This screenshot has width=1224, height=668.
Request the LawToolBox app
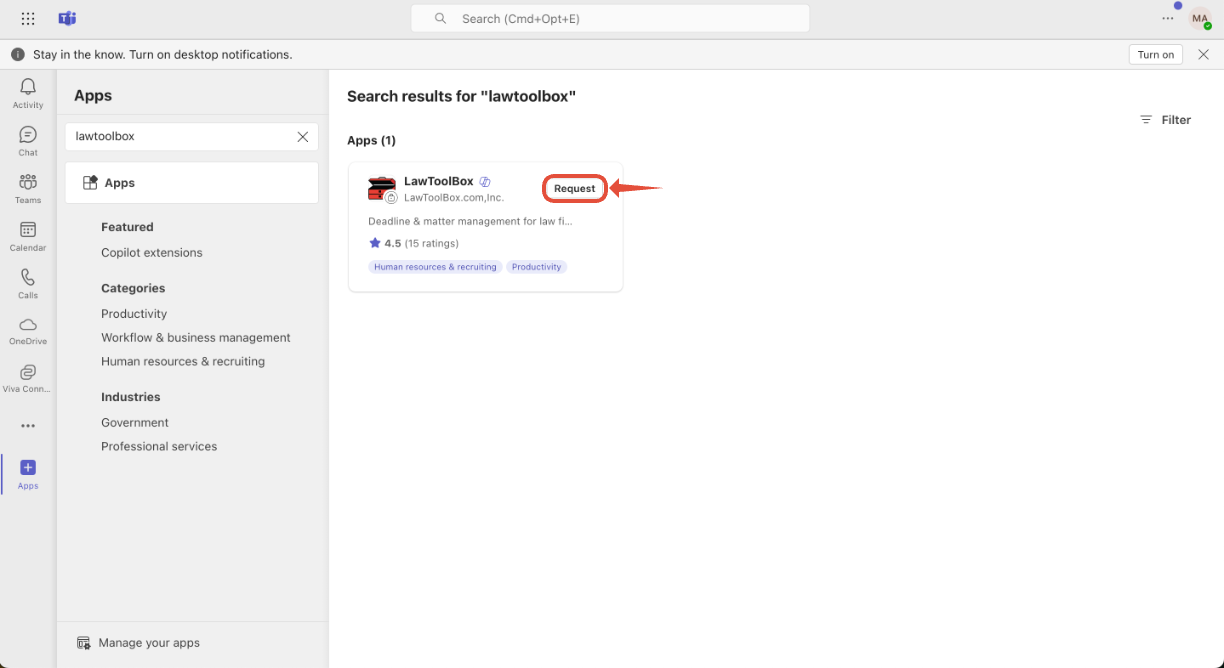click(575, 188)
